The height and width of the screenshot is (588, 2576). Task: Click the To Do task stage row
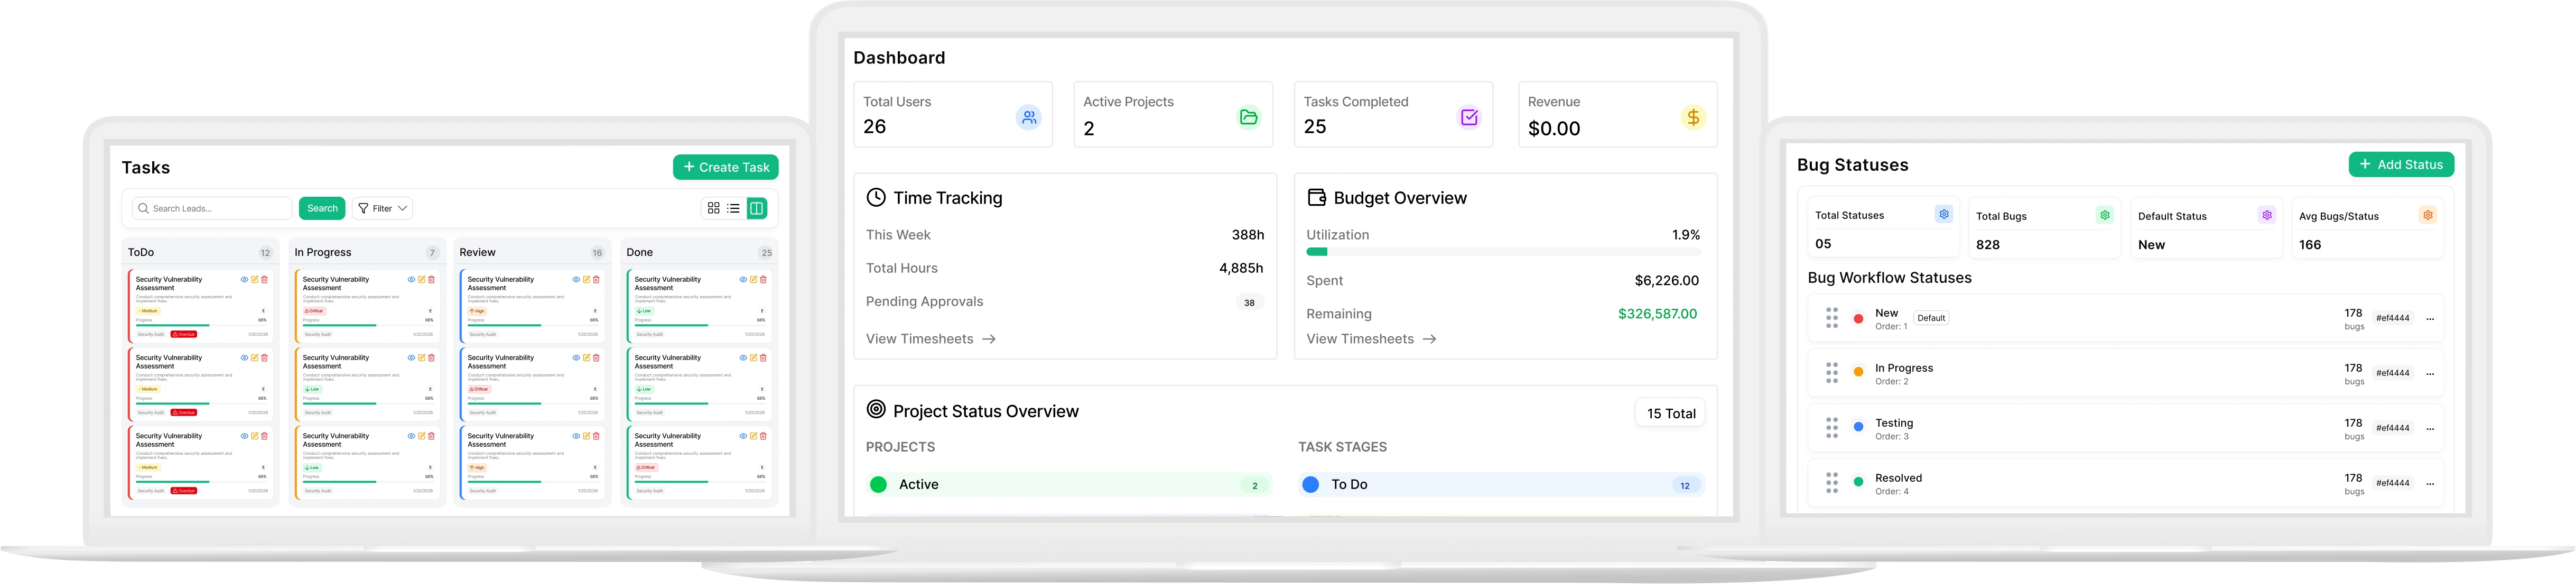(1501, 485)
